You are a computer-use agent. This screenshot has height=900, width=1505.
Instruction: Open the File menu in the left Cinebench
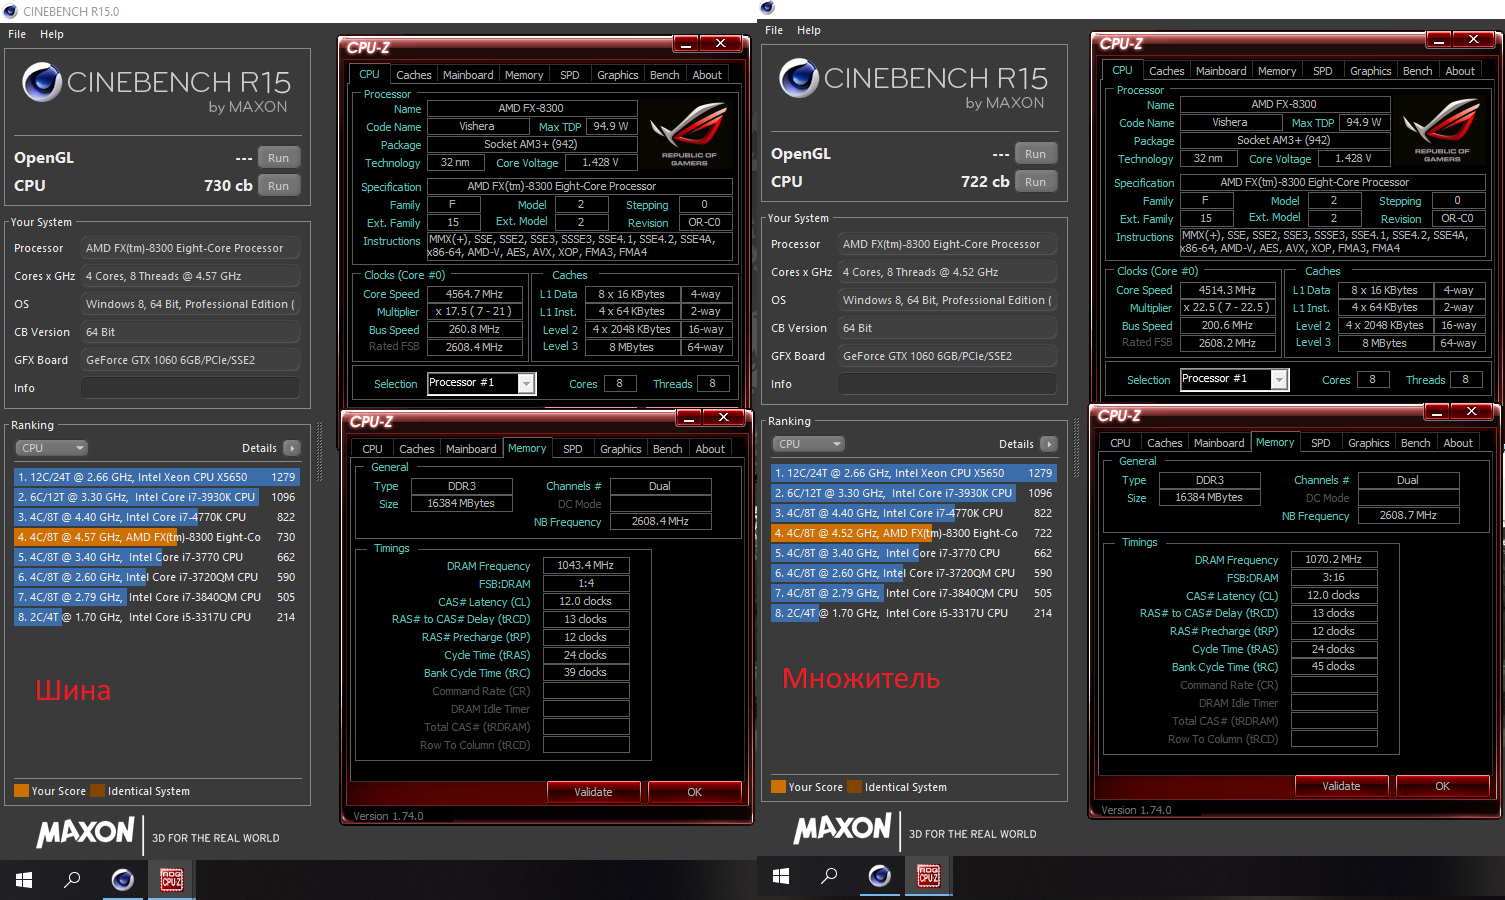17,34
